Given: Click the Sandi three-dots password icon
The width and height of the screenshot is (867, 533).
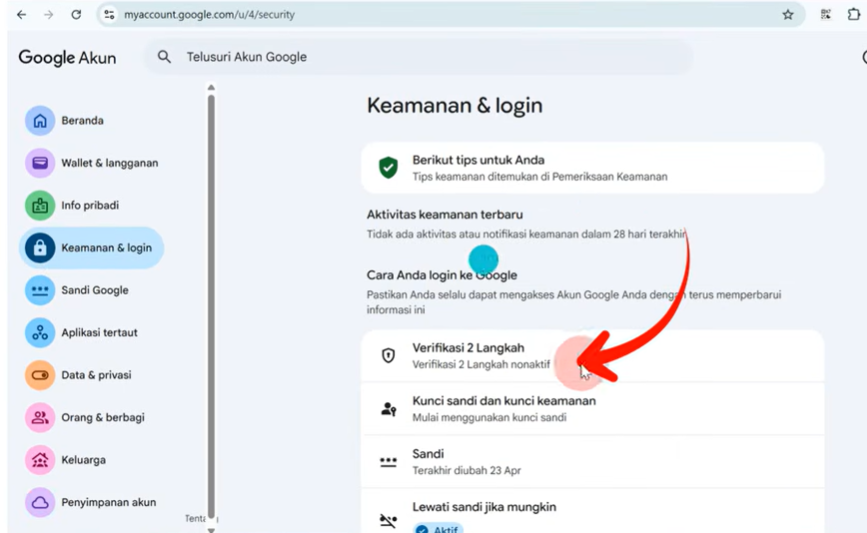Looking at the screenshot, I should (388, 462).
